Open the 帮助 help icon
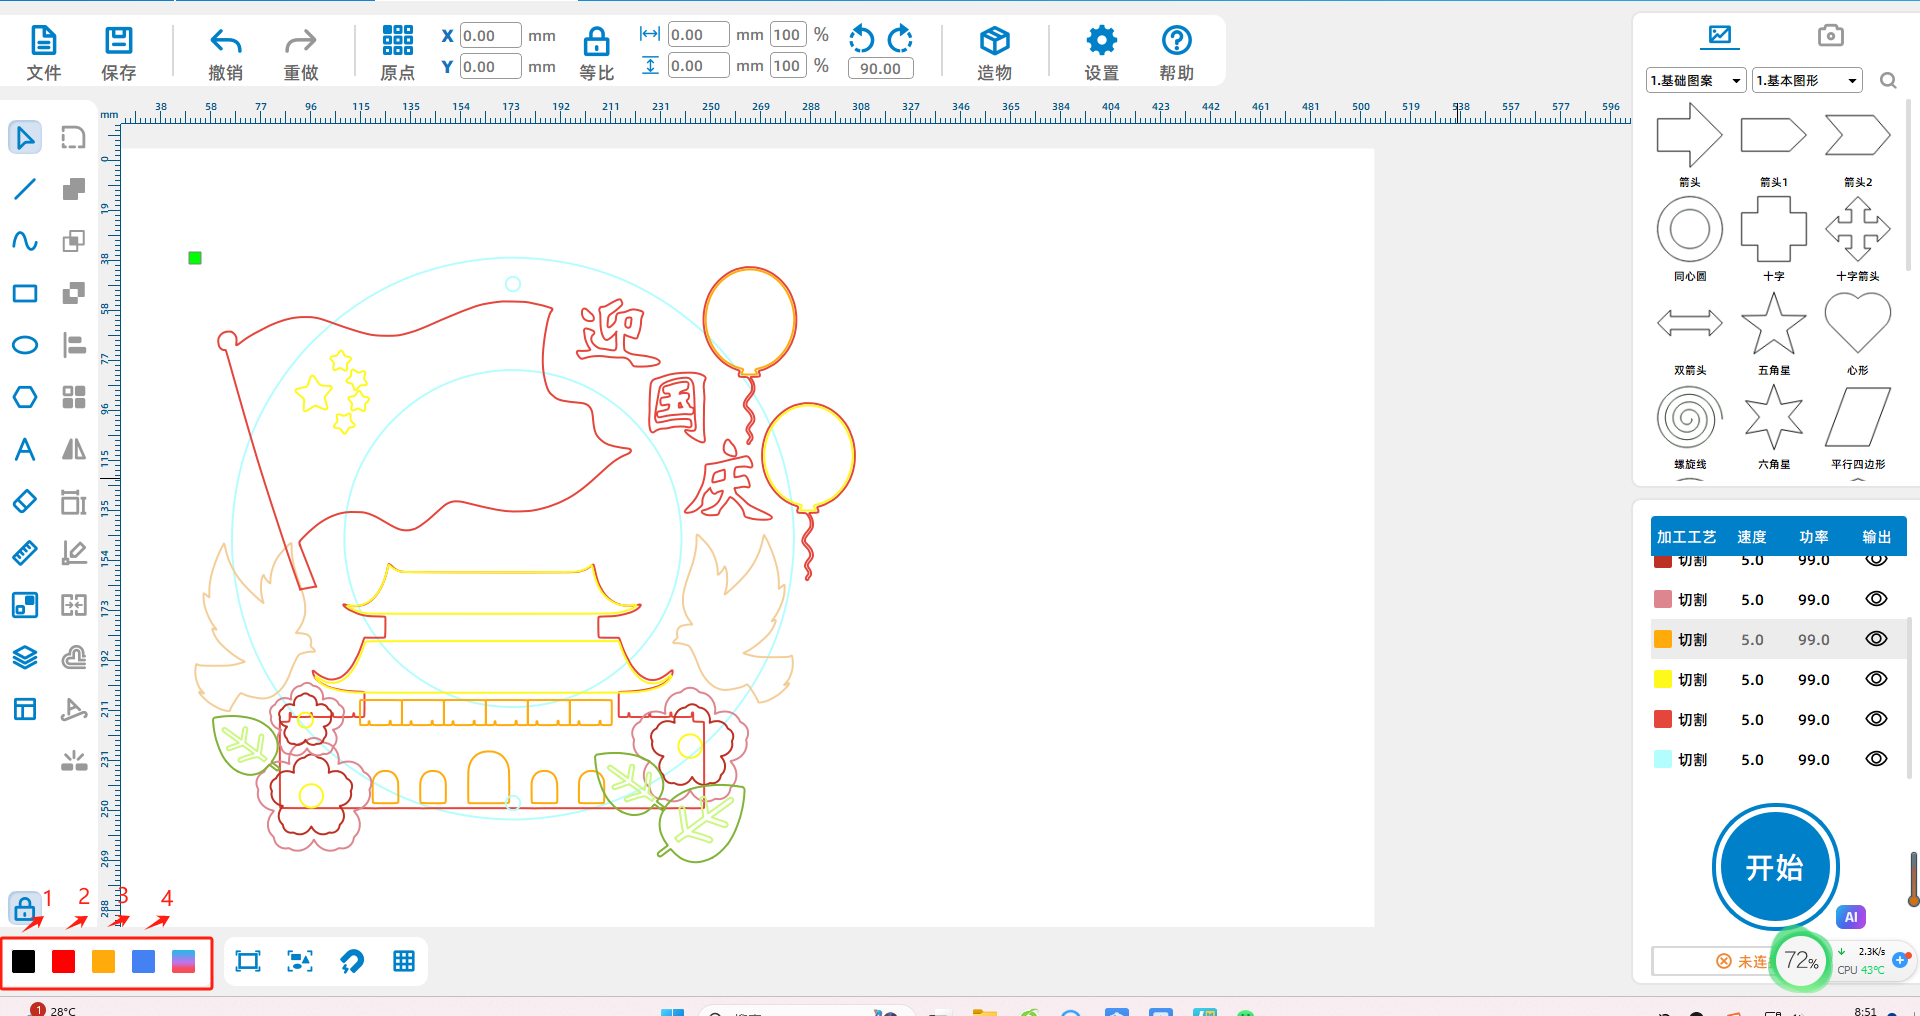The height and width of the screenshot is (1016, 1920). pos(1176,53)
